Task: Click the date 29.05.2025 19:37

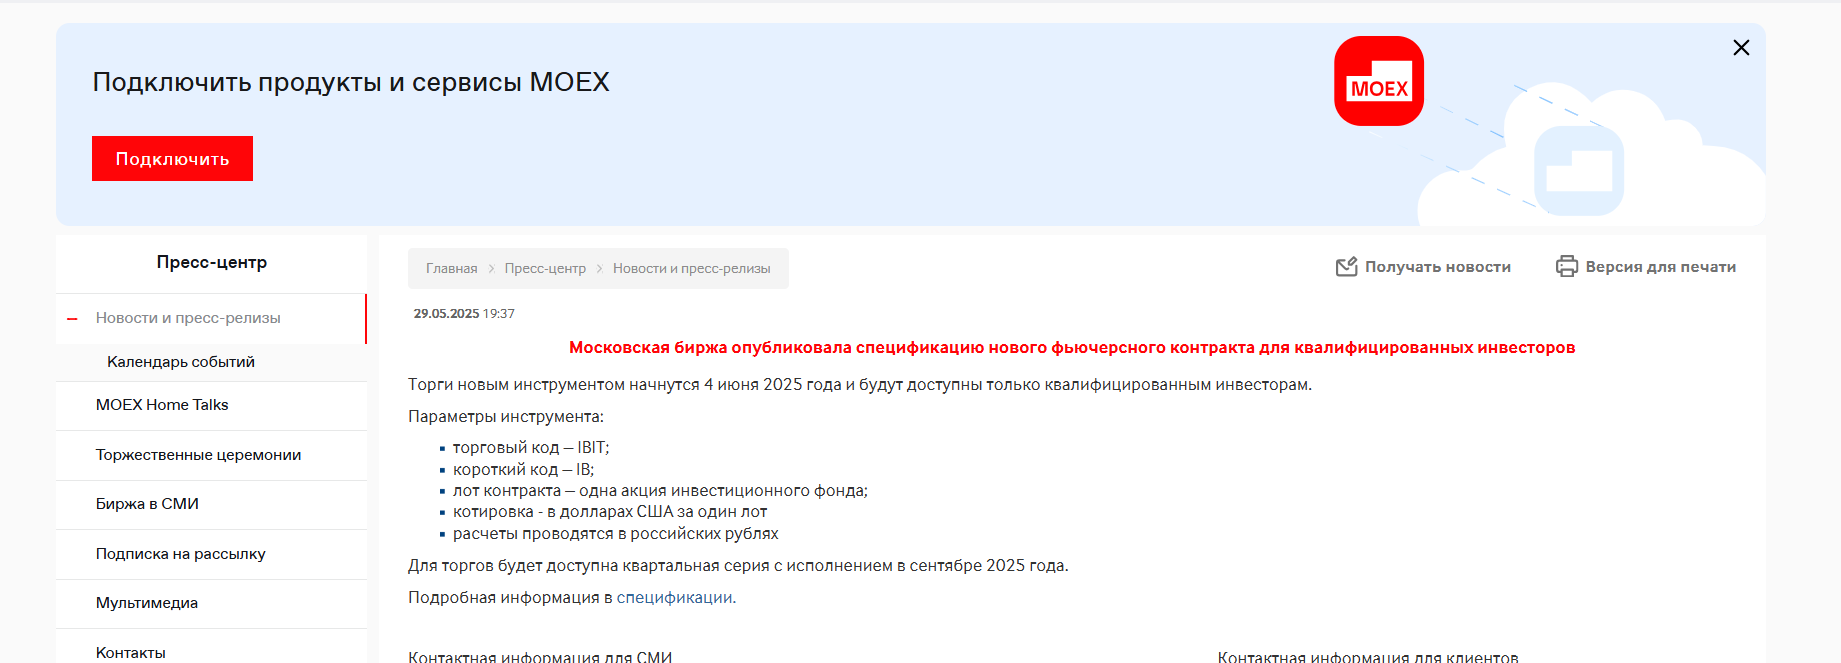Action: (x=464, y=314)
